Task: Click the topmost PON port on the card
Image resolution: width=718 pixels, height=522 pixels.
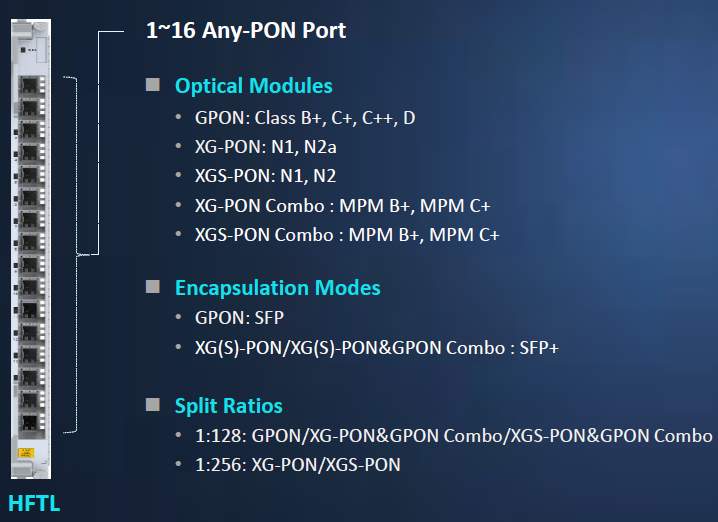Action: (31, 85)
